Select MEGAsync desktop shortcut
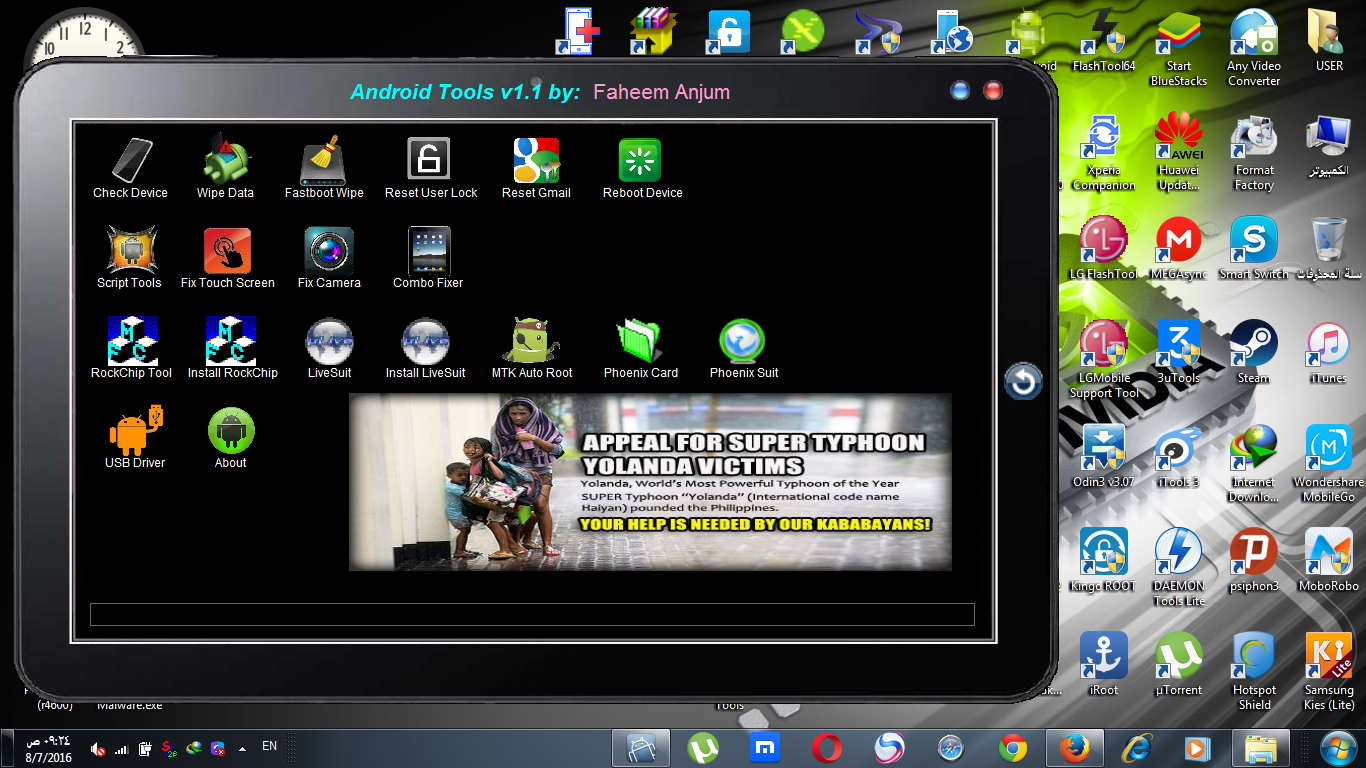Screen dimensions: 1366x768 point(1179,249)
